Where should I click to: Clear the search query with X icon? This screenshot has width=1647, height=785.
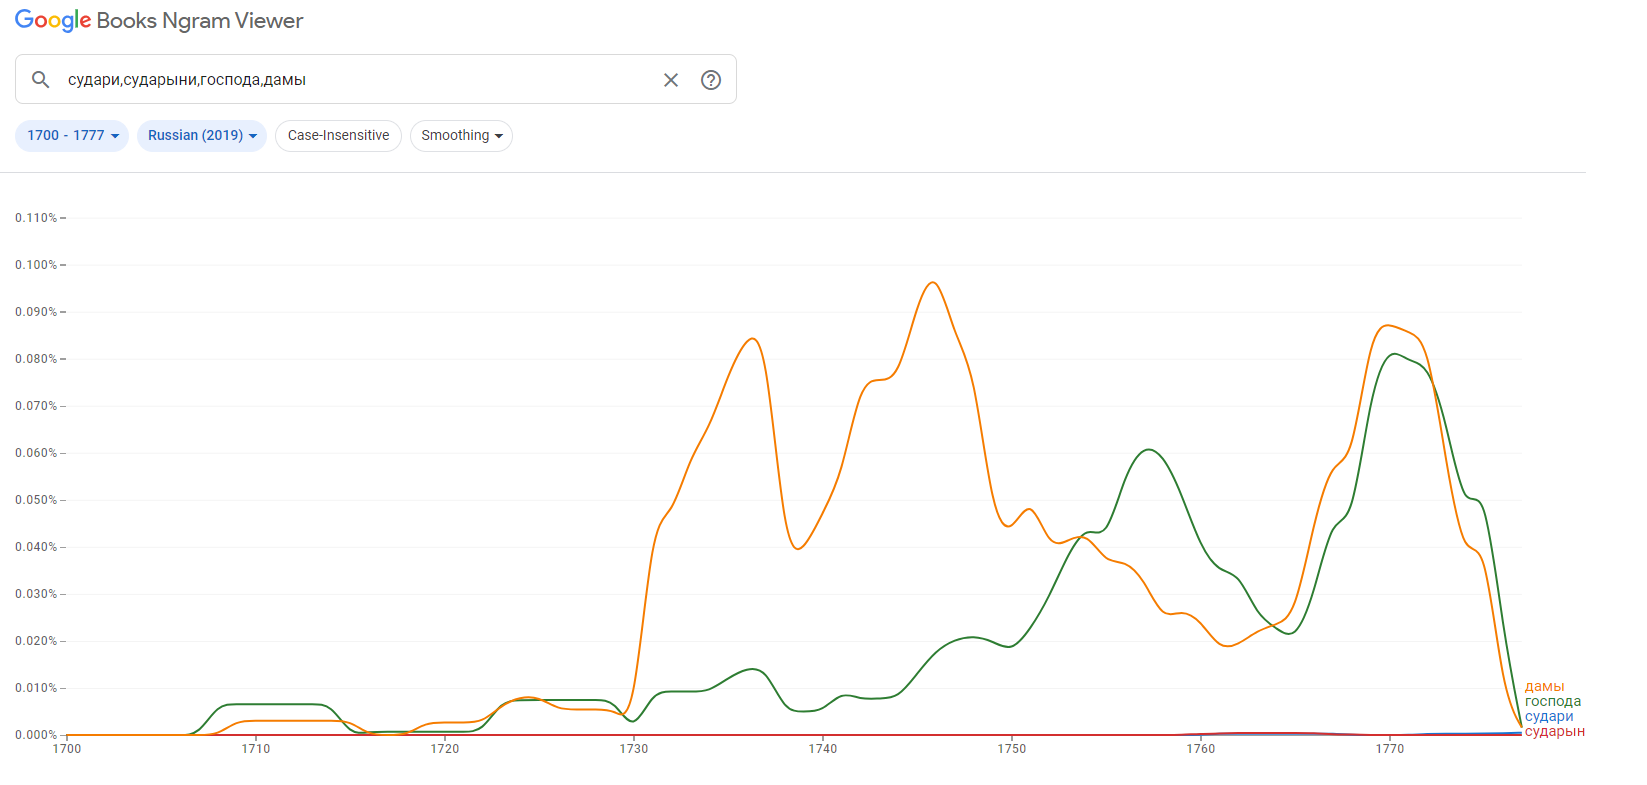(x=671, y=80)
